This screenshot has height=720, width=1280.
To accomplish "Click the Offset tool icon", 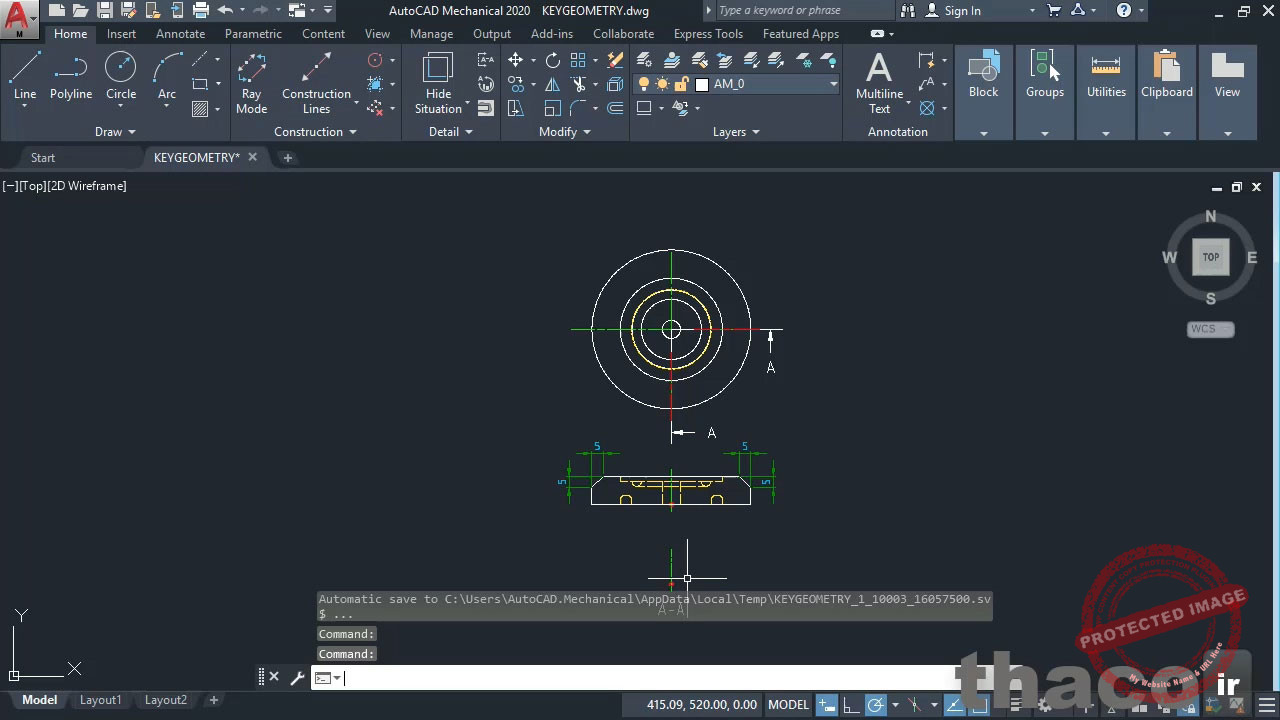I will [615, 108].
